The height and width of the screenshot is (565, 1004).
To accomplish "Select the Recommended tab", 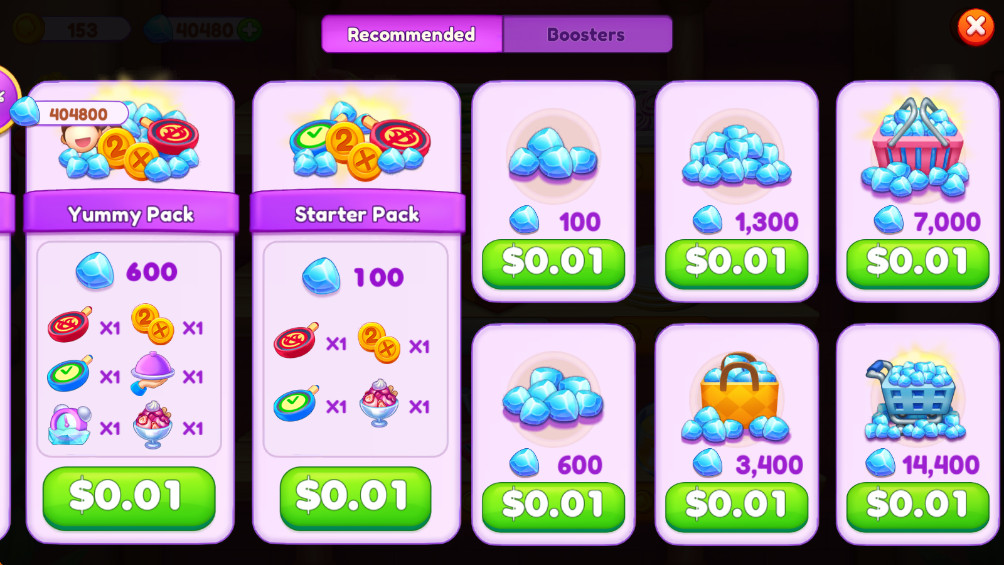I will pyautogui.click(x=412, y=35).
